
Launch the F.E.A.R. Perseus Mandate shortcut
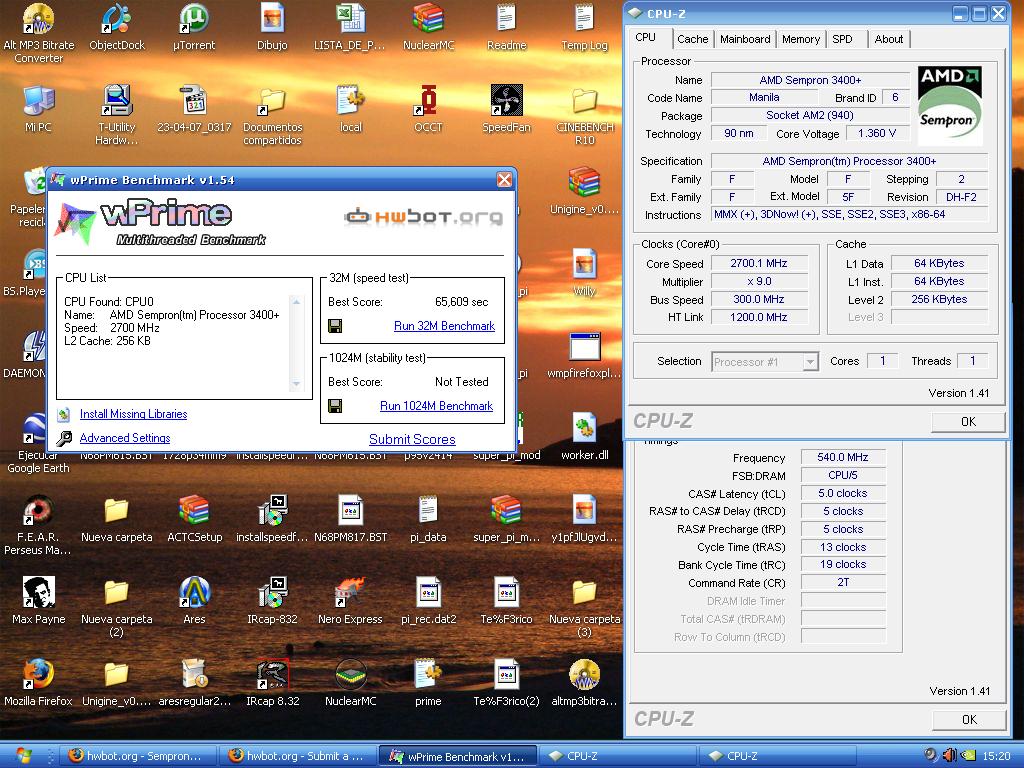click(39, 511)
